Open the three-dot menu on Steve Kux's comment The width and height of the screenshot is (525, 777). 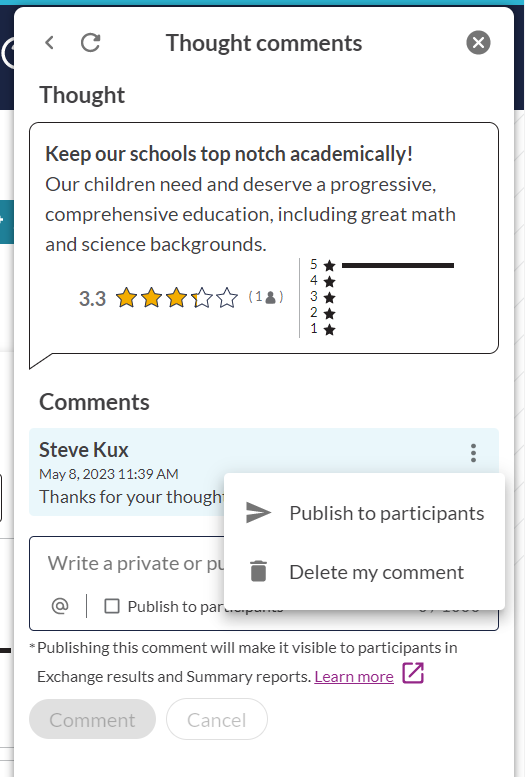473,453
